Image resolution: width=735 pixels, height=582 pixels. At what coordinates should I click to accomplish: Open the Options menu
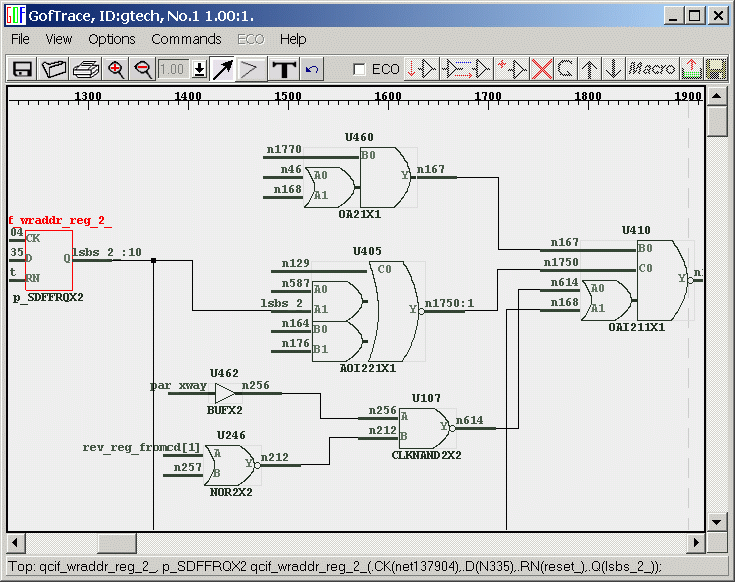click(x=111, y=39)
